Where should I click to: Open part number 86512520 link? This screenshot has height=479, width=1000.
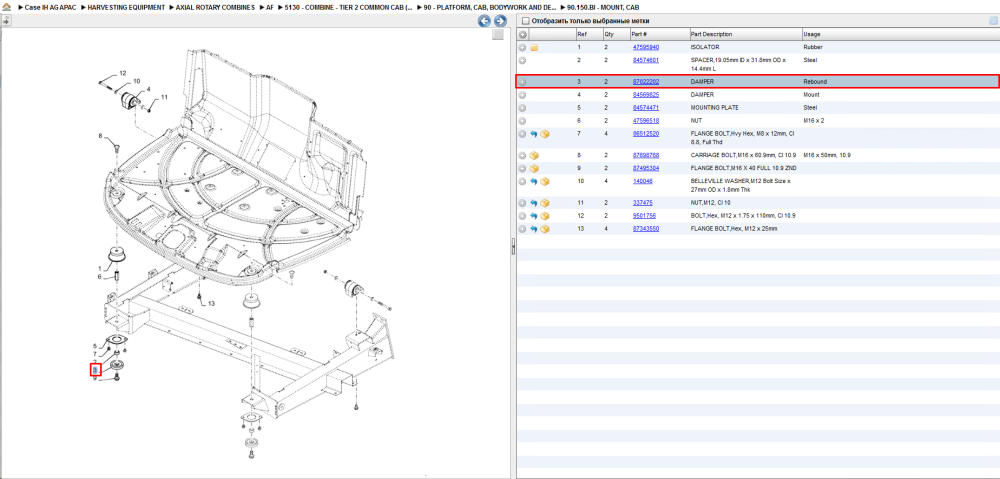point(645,133)
